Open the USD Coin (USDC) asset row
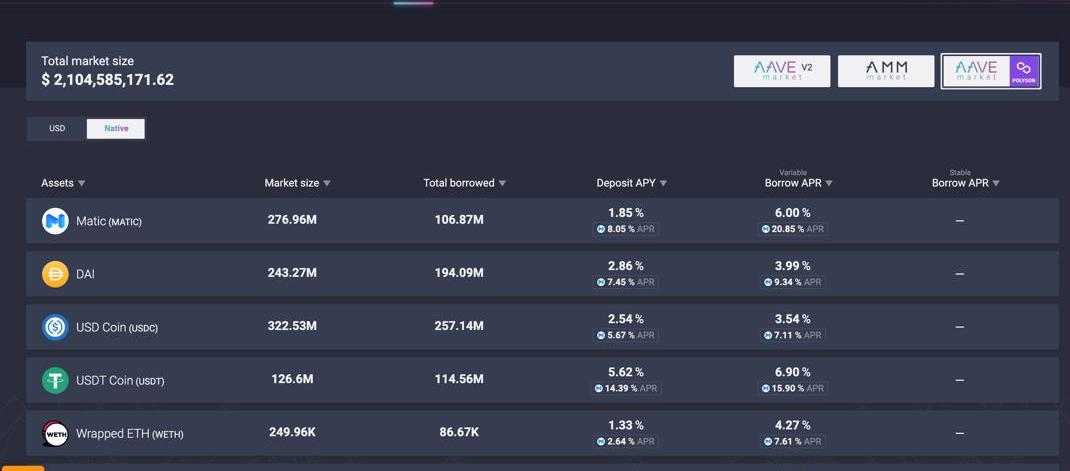Screen dimensions: 1070x471 click(117, 327)
